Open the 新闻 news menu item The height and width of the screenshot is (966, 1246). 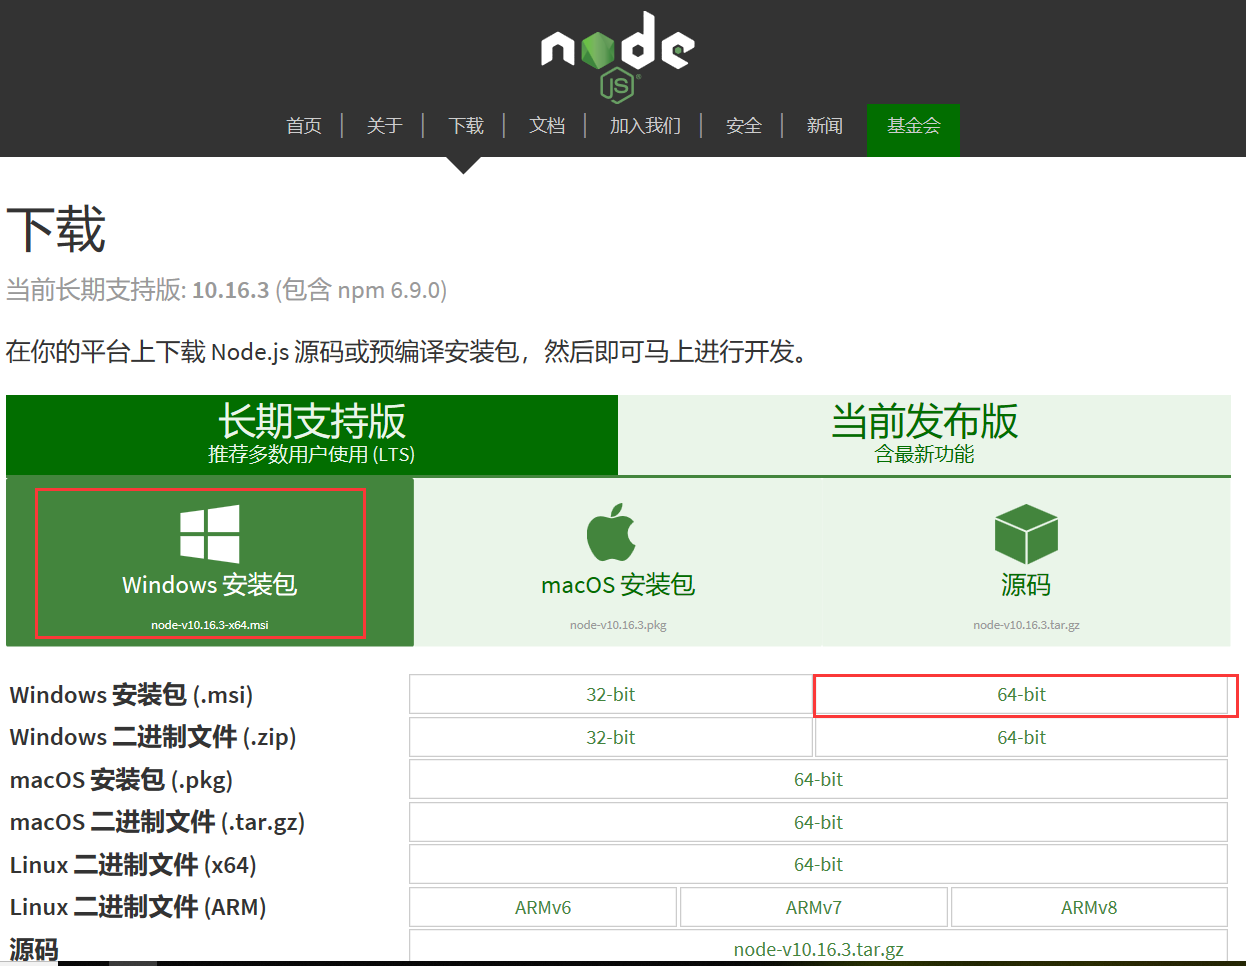coord(825,126)
